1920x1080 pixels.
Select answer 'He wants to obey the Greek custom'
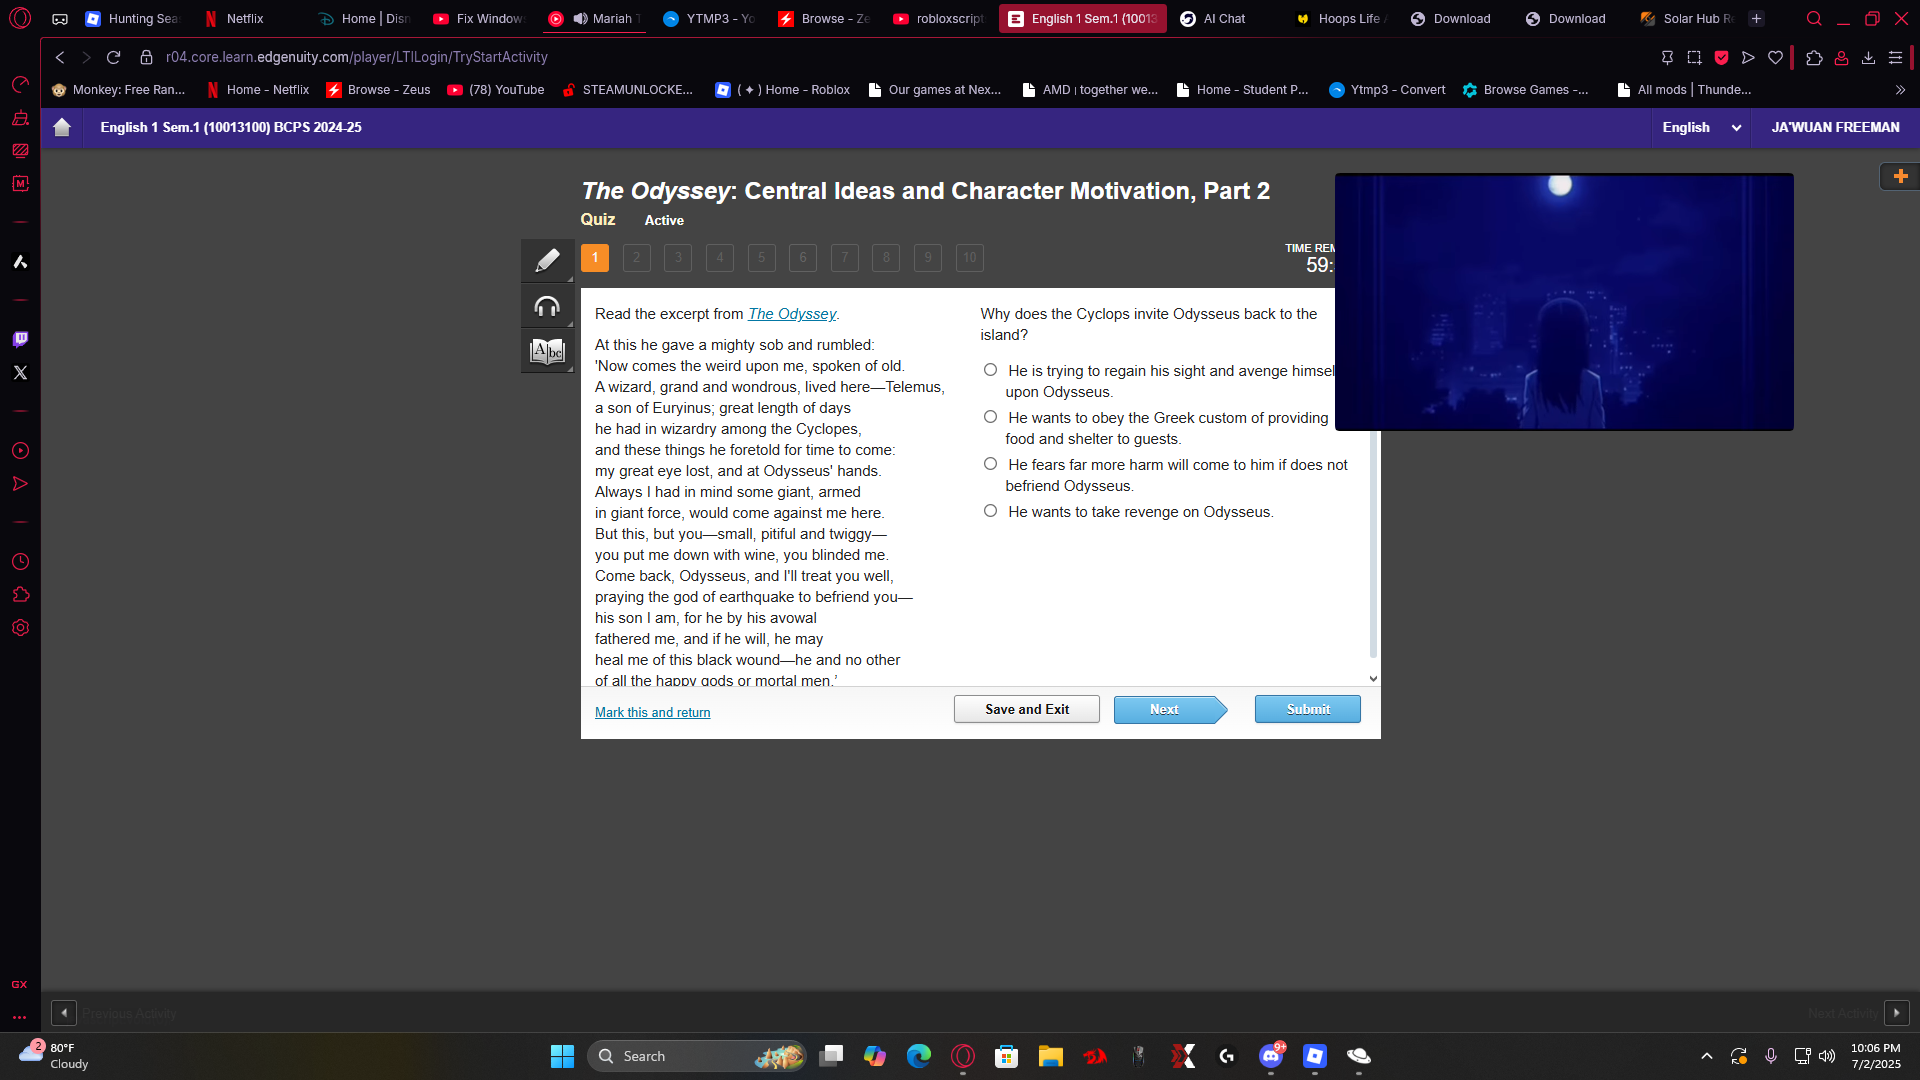tap(990, 417)
